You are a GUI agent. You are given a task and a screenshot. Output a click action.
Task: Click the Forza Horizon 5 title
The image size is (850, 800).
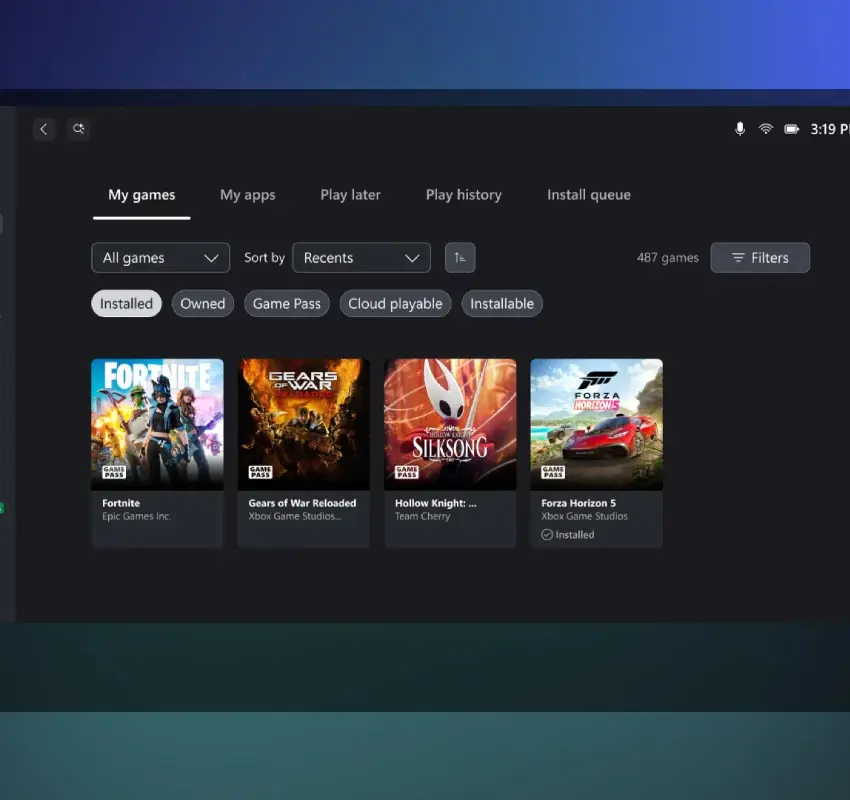578,503
